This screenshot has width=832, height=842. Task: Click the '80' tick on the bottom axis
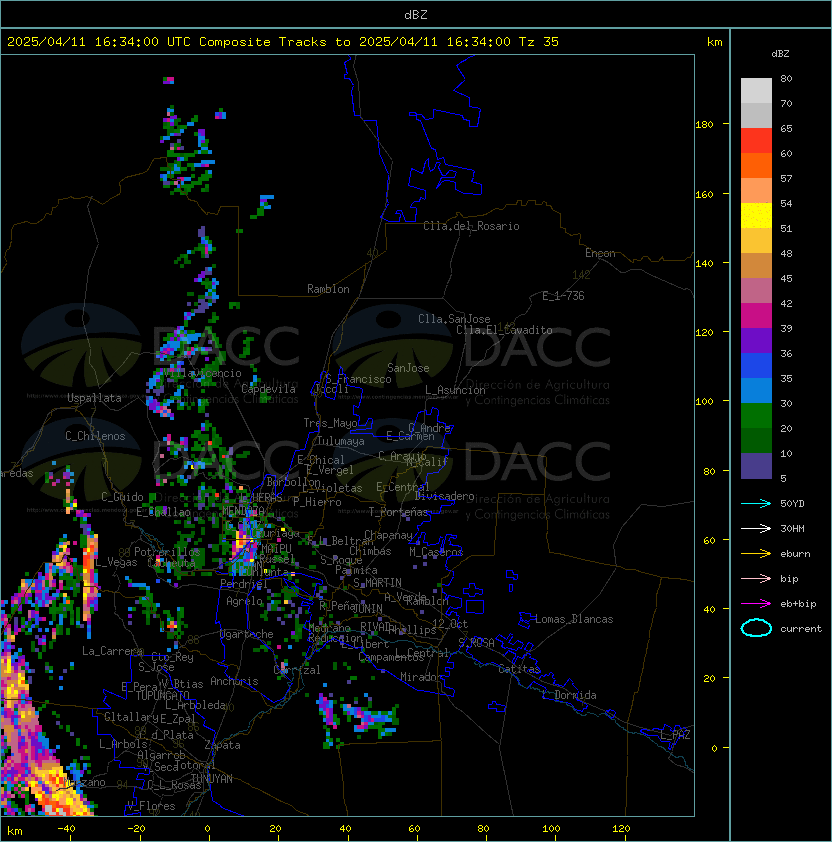(x=483, y=829)
